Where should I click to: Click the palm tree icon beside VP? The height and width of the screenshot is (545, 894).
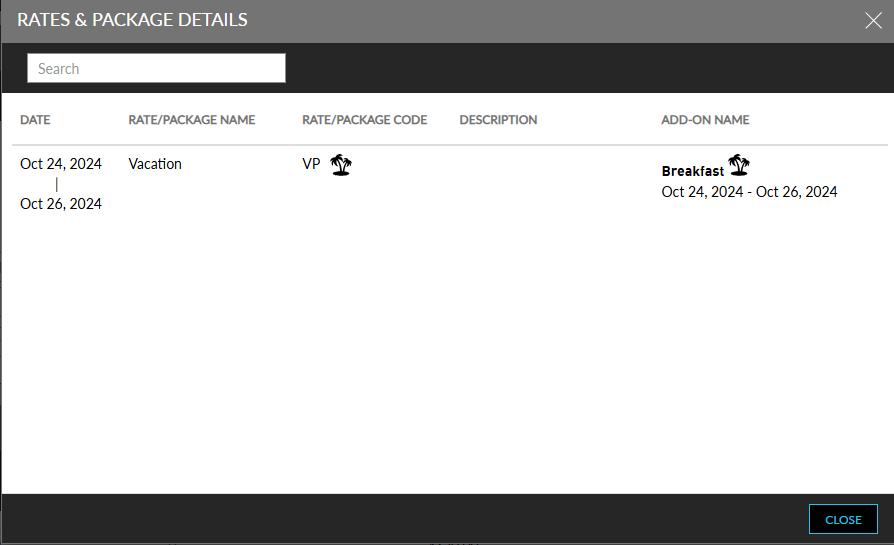[x=342, y=165]
